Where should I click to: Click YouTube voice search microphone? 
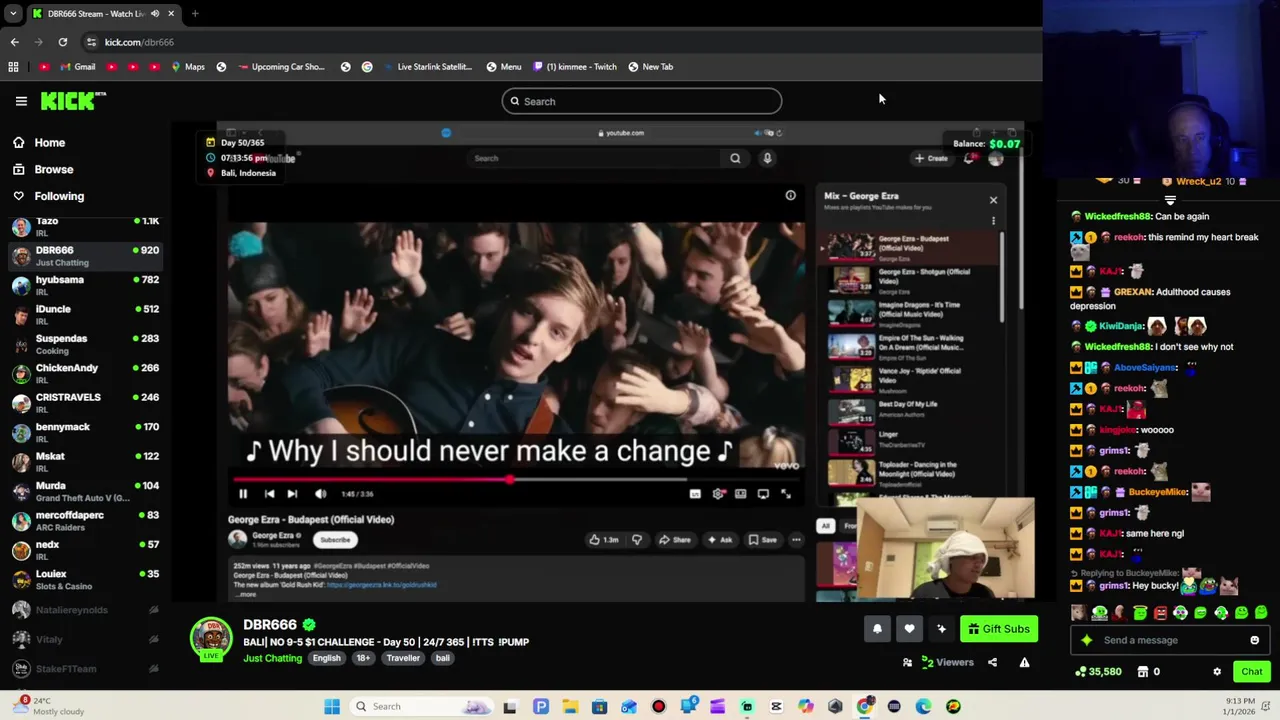point(767,158)
